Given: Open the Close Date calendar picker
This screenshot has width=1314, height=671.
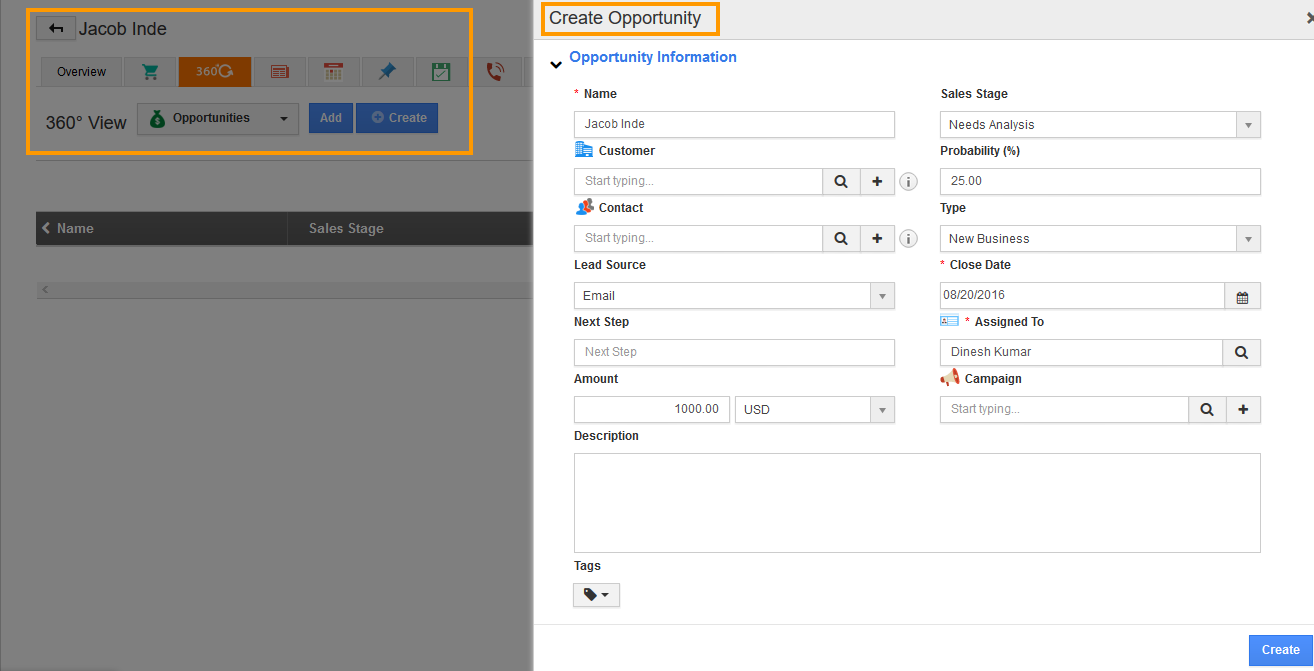Looking at the screenshot, I should click(1242, 296).
